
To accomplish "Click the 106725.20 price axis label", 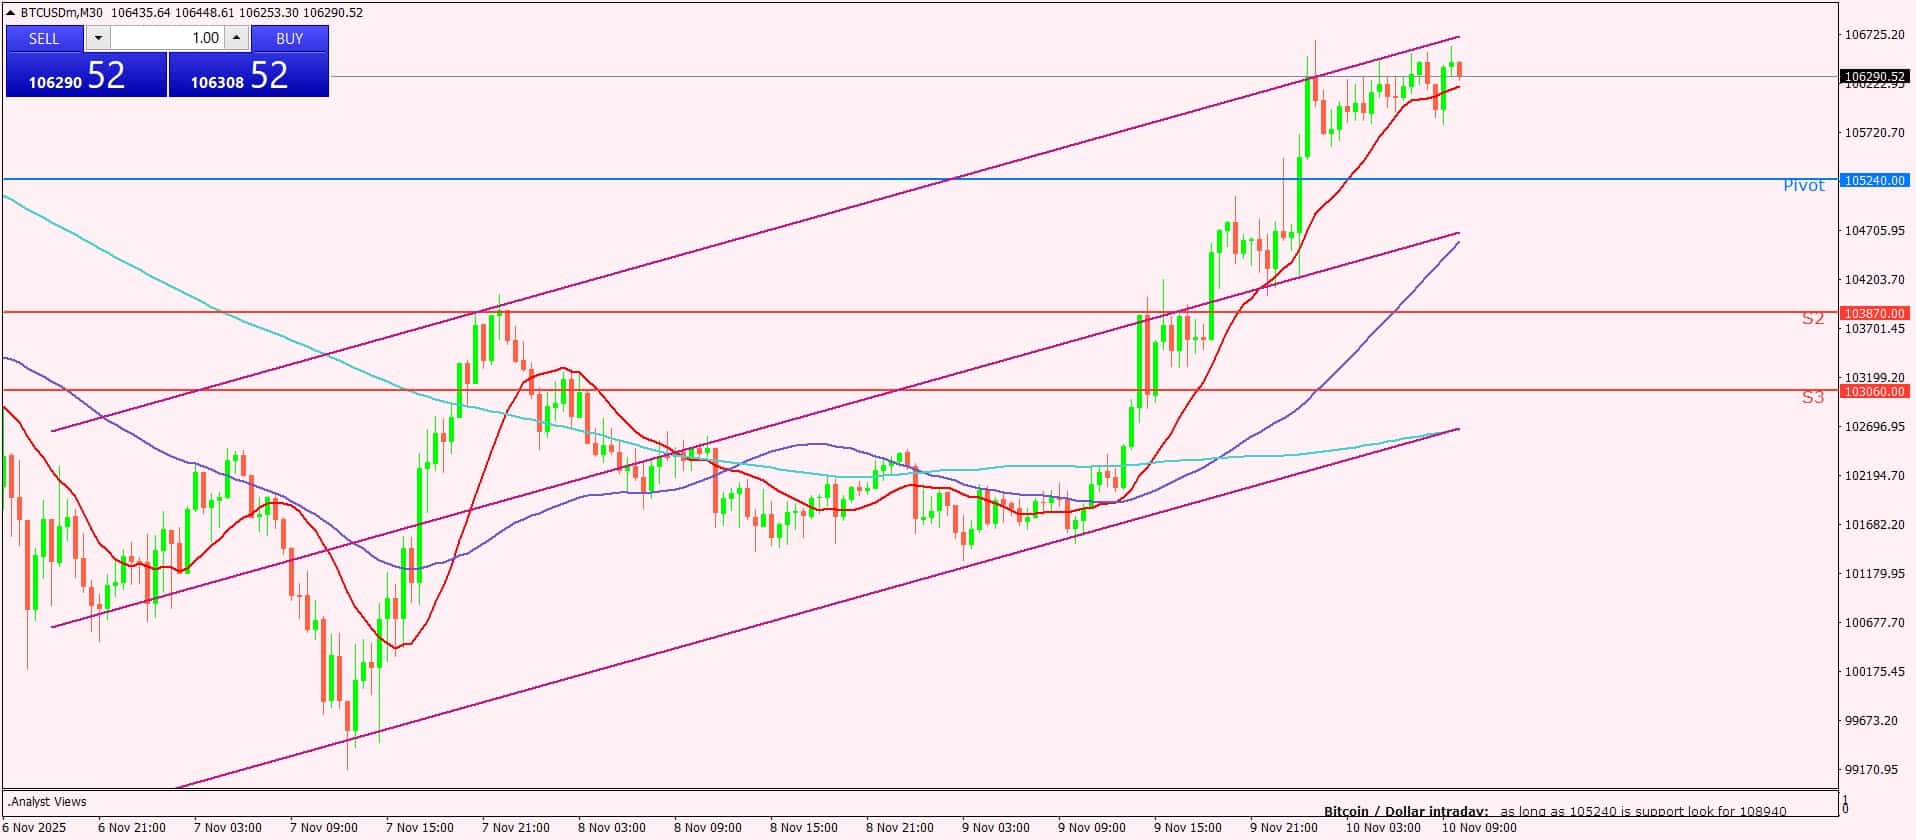I will coord(1875,34).
